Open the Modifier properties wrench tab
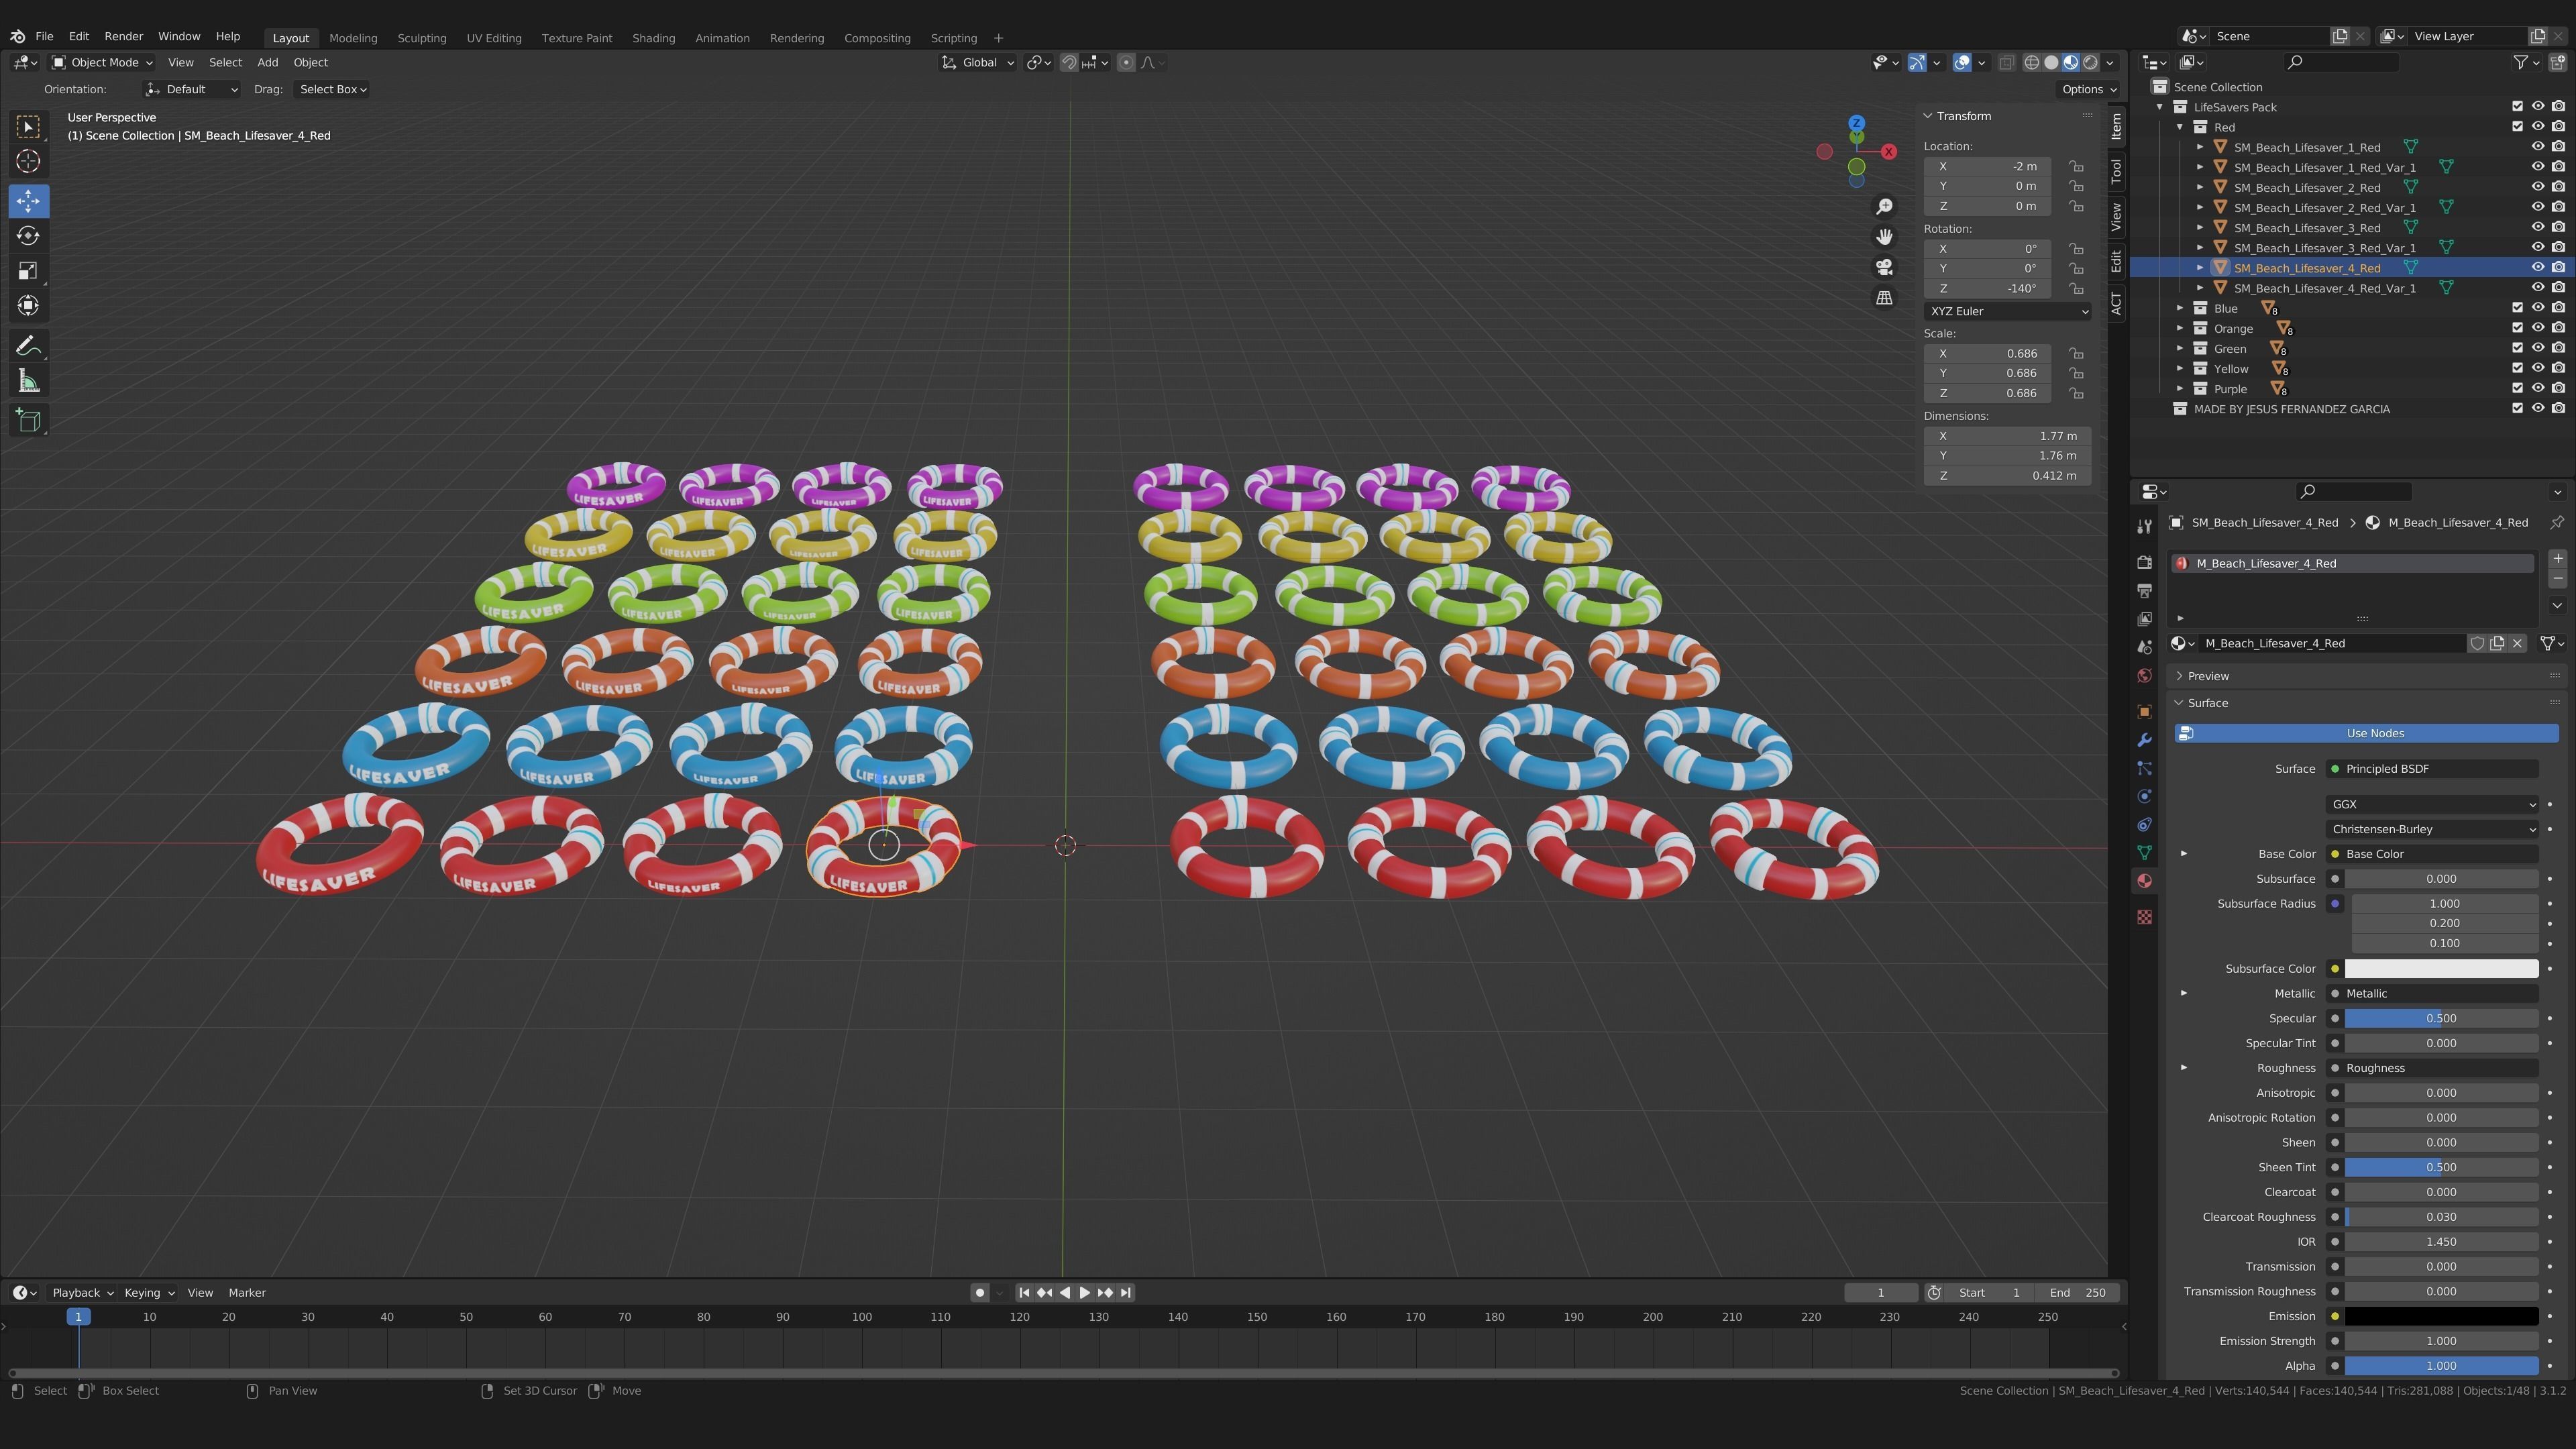 (2144, 740)
